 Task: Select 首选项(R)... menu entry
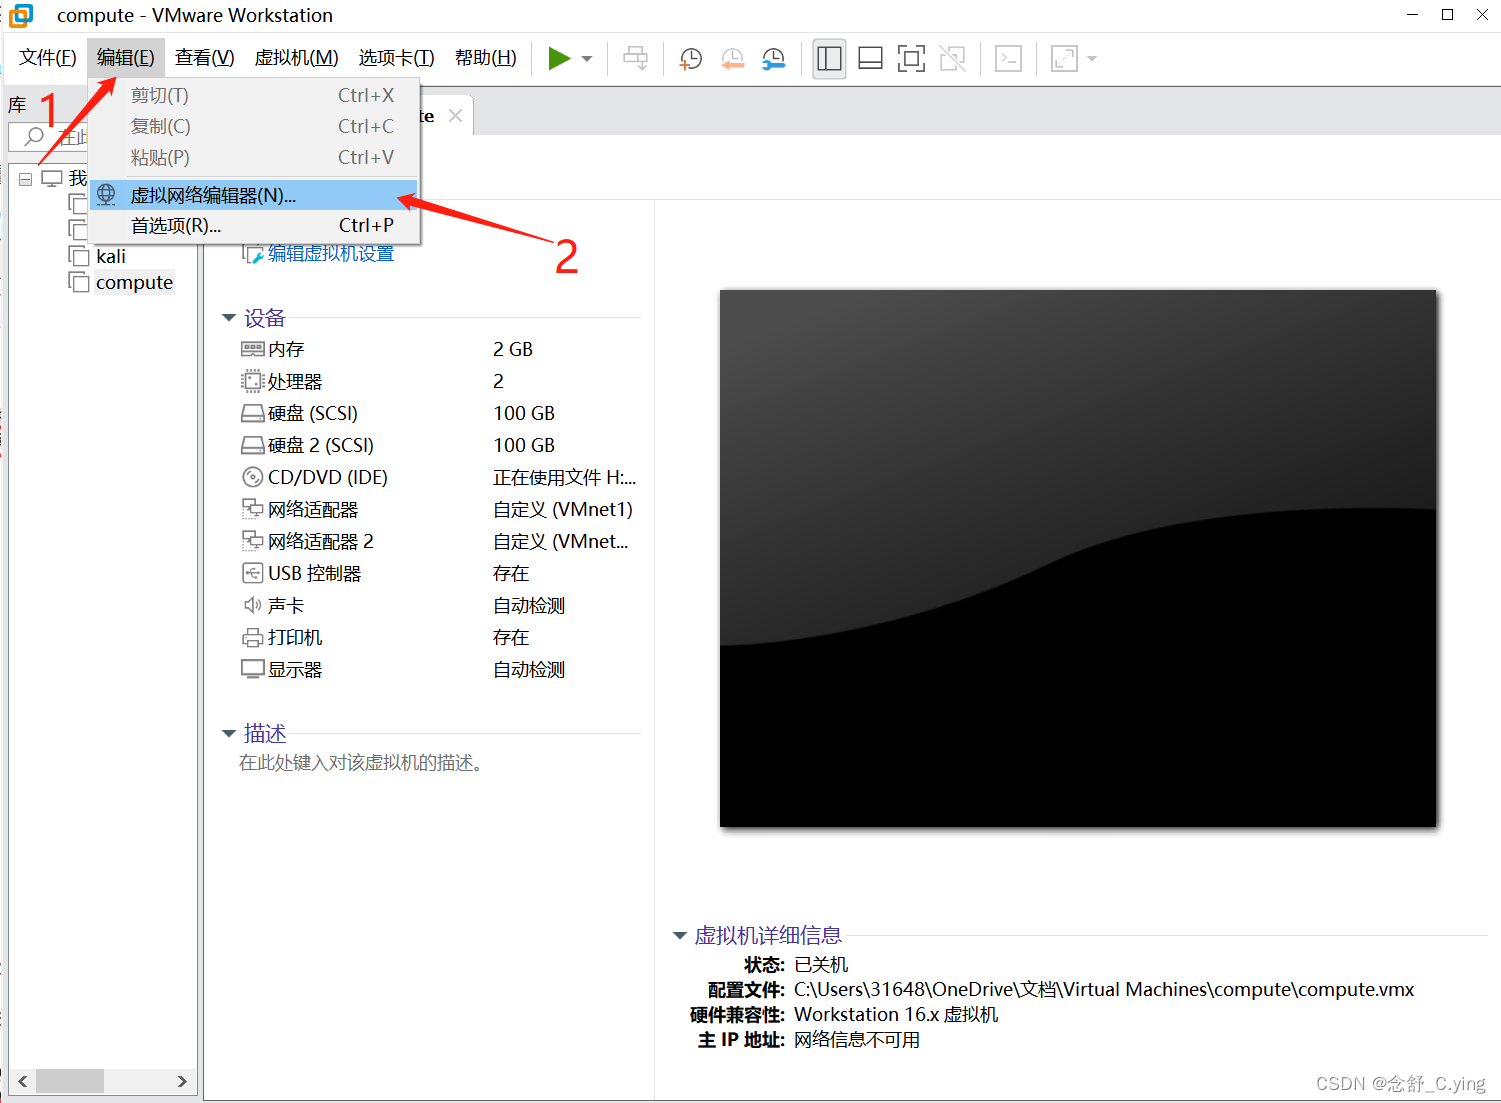pyautogui.click(x=253, y=226)
